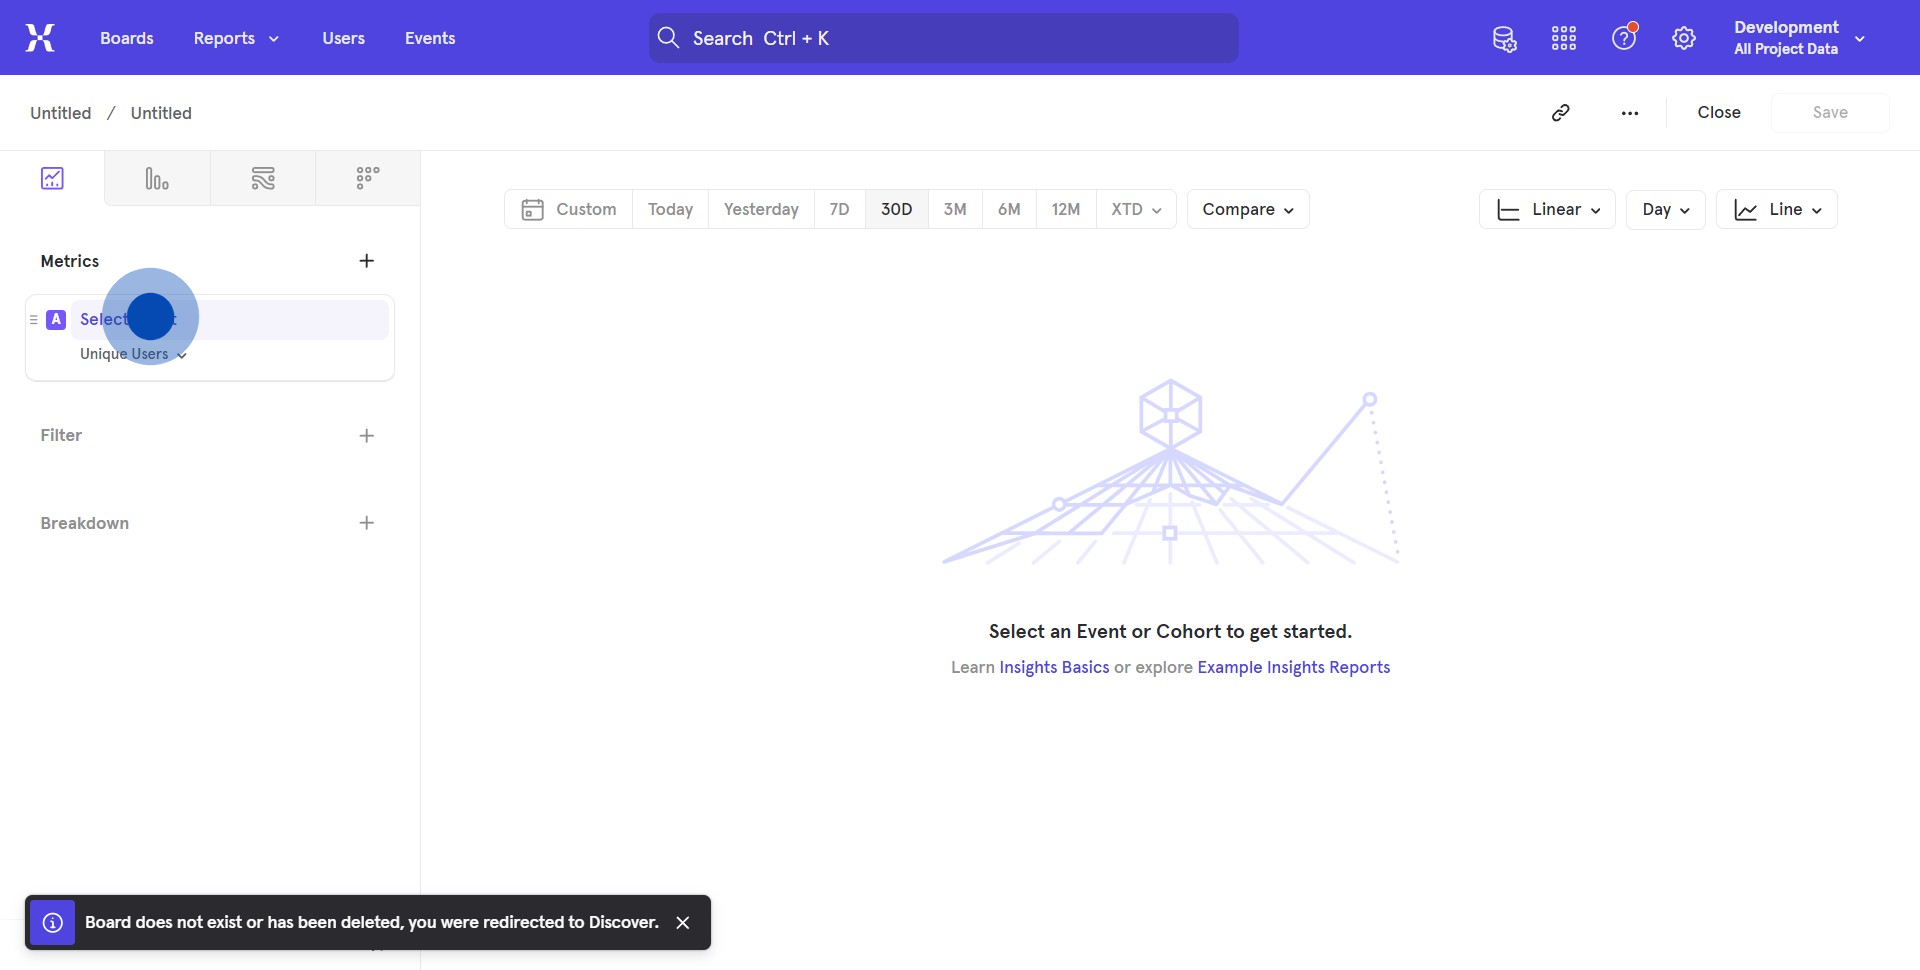Open the data management database icon
This screenshot has height=970, width=1920.
1504,39
